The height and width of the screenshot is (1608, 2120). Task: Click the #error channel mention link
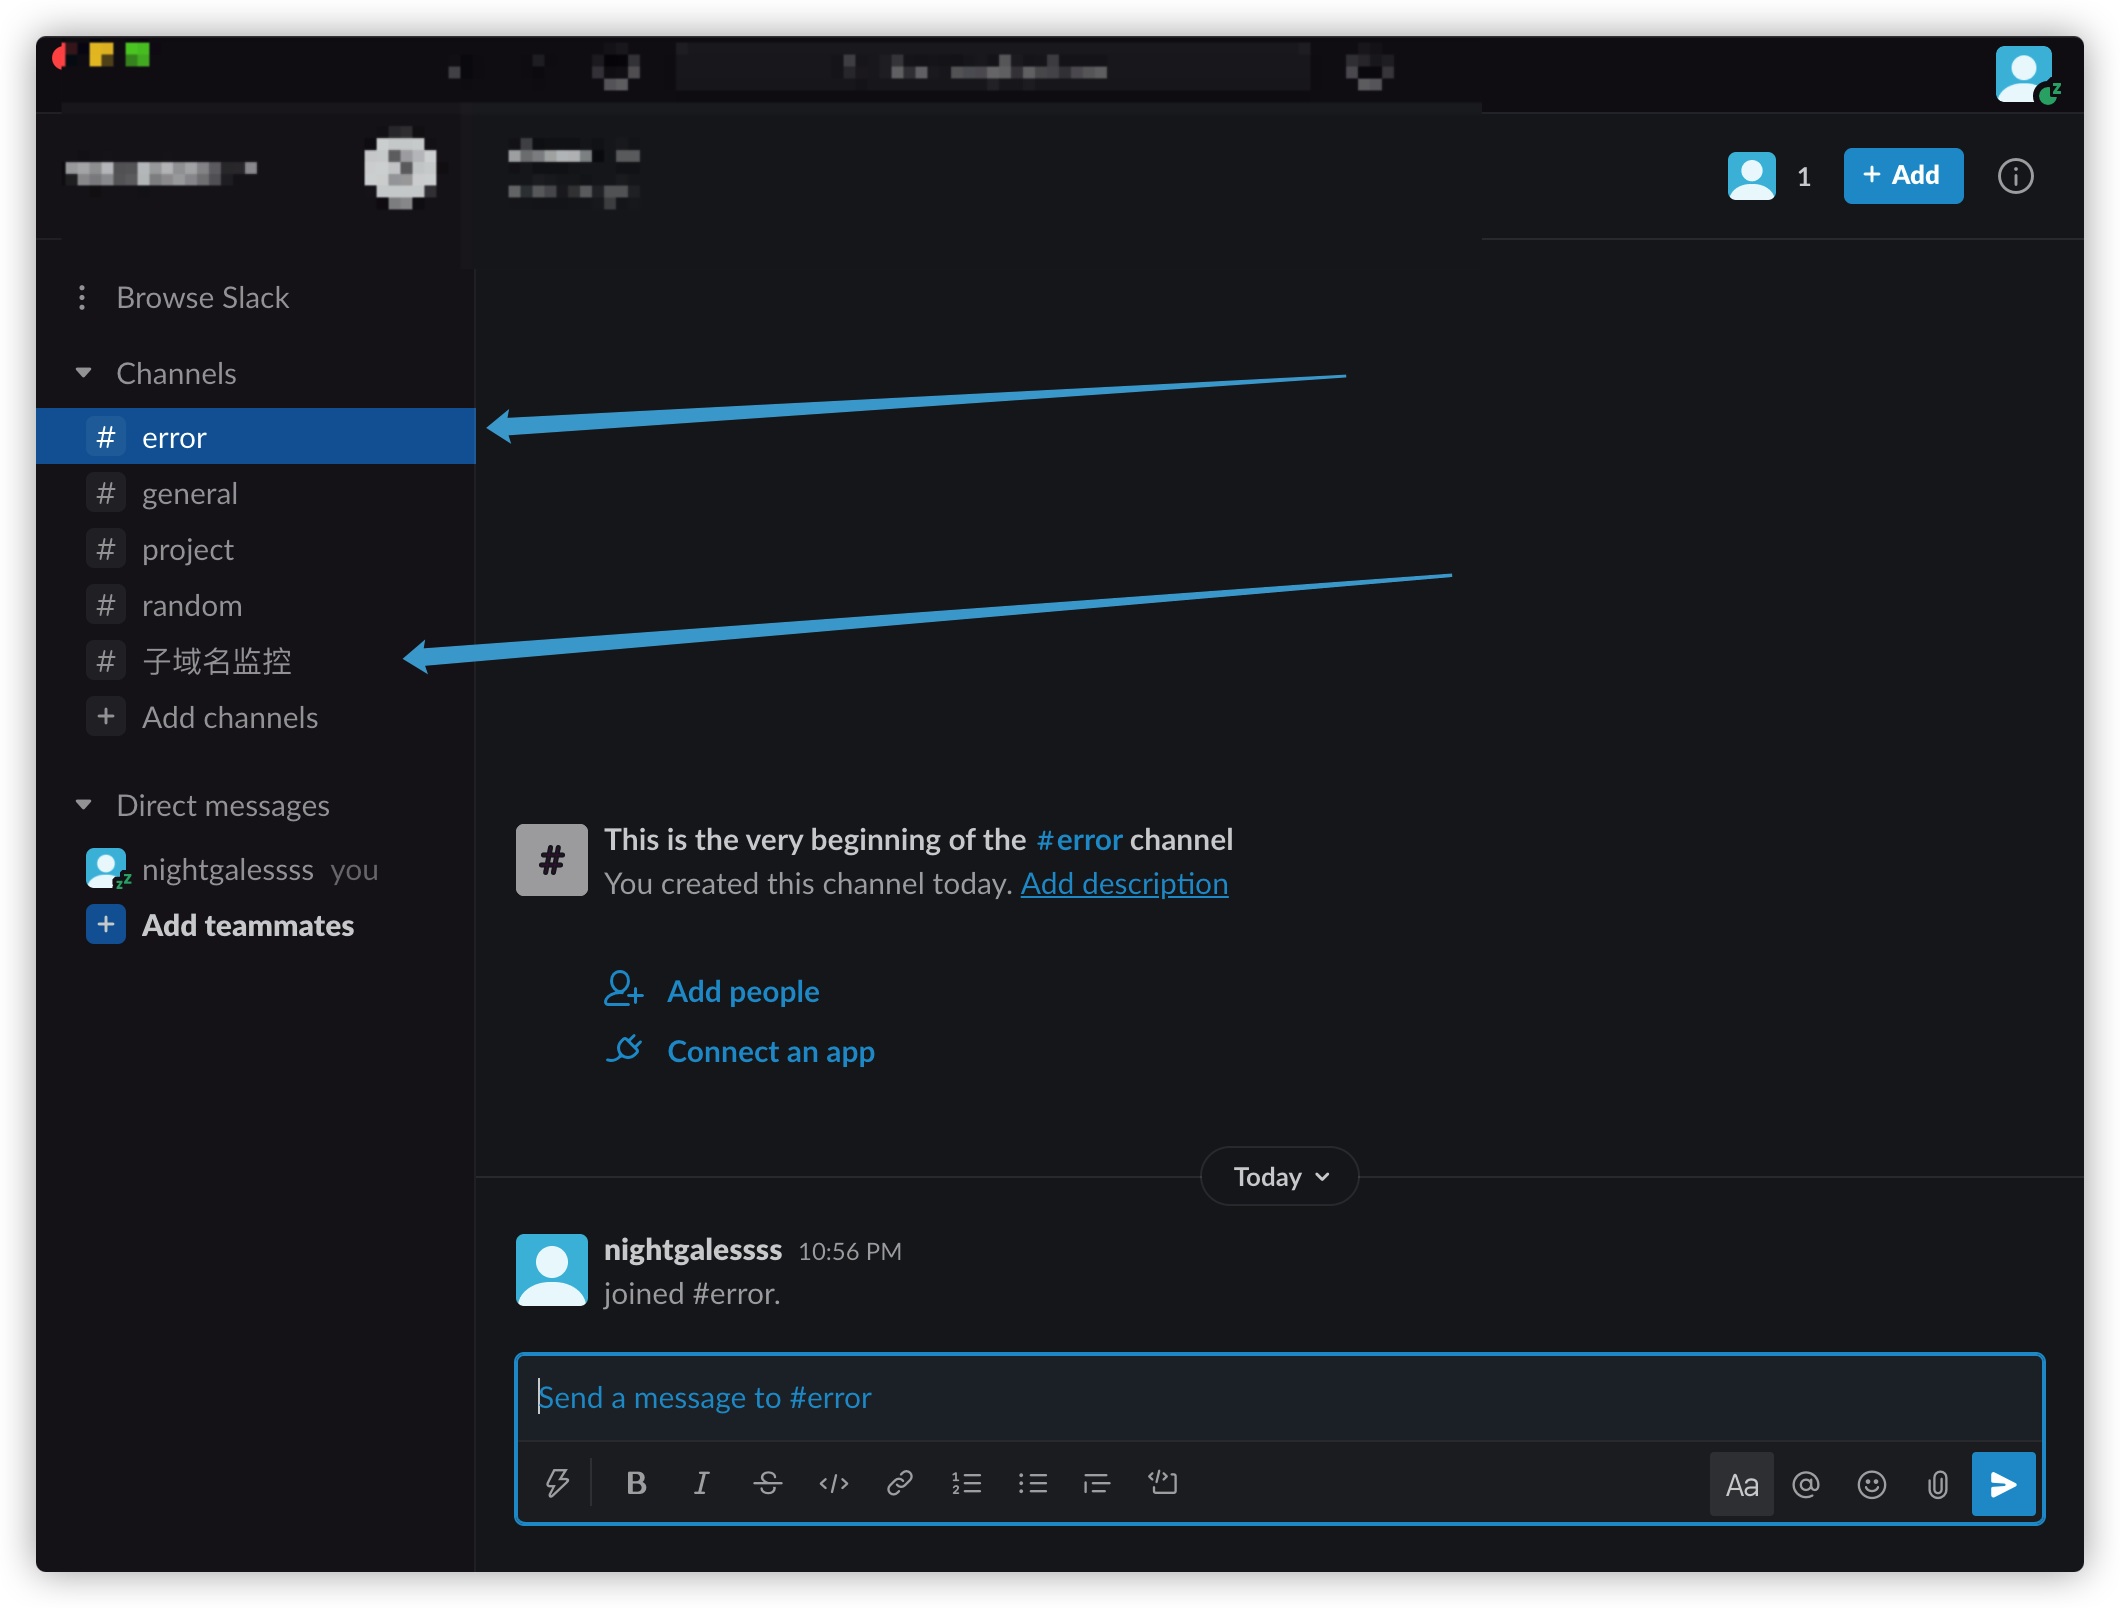tap(1079, 839)
